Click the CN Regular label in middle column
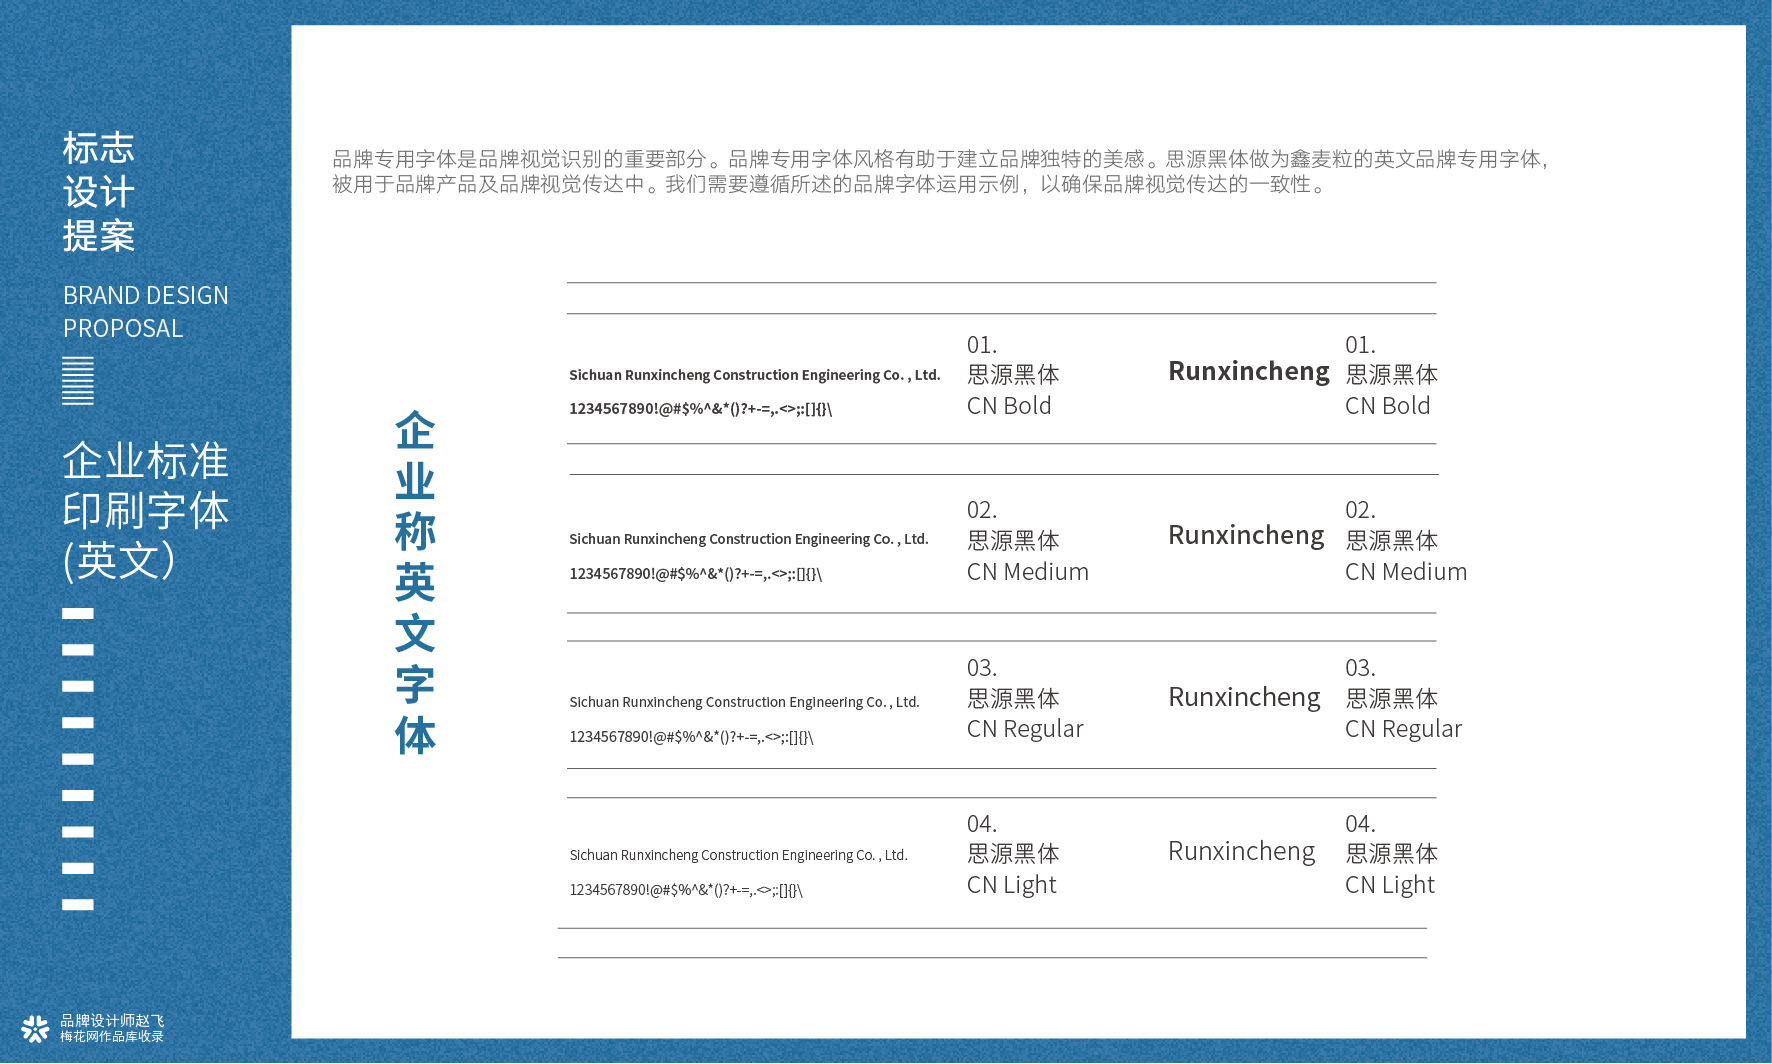Image resolution: width=1772 pixels, height=1064 pixels. point(1025,729)
